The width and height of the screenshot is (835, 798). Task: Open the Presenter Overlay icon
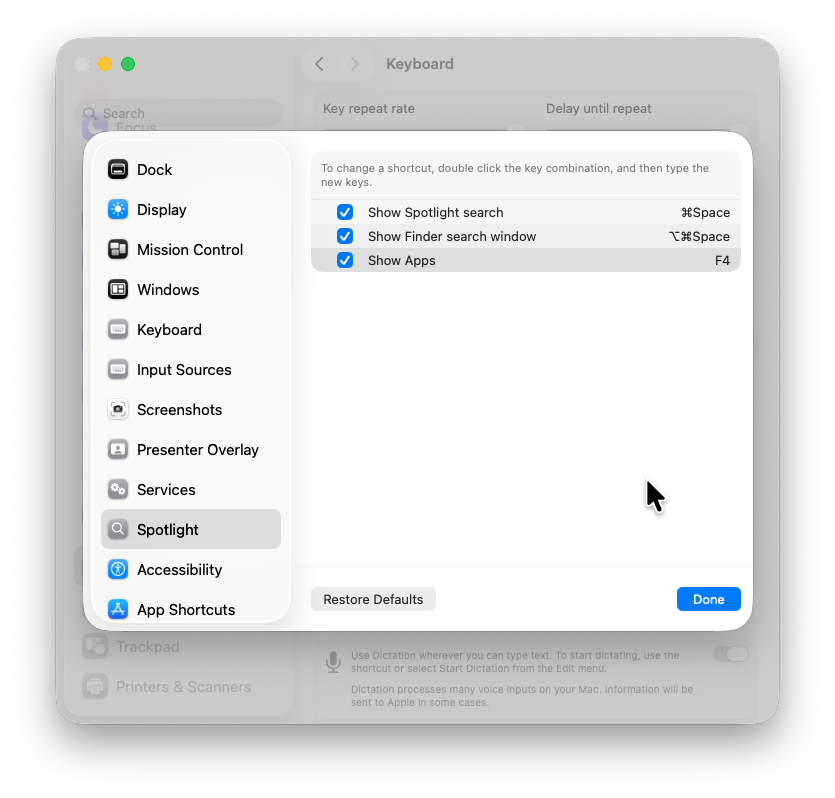[118, 450]
